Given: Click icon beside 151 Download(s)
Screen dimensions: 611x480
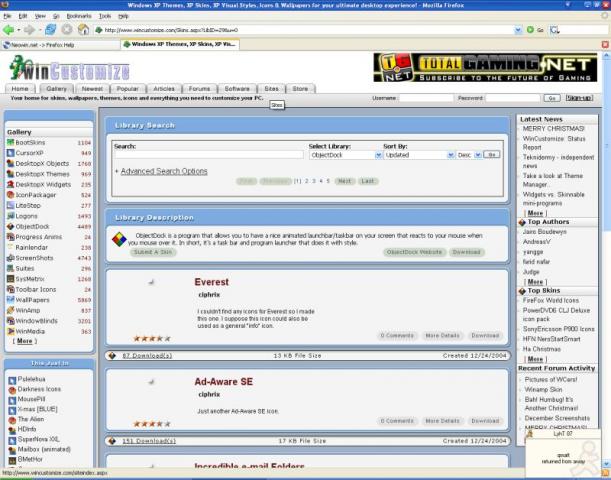Looking at the screenshot, I should pyautogui.click(x=113, y=441).
